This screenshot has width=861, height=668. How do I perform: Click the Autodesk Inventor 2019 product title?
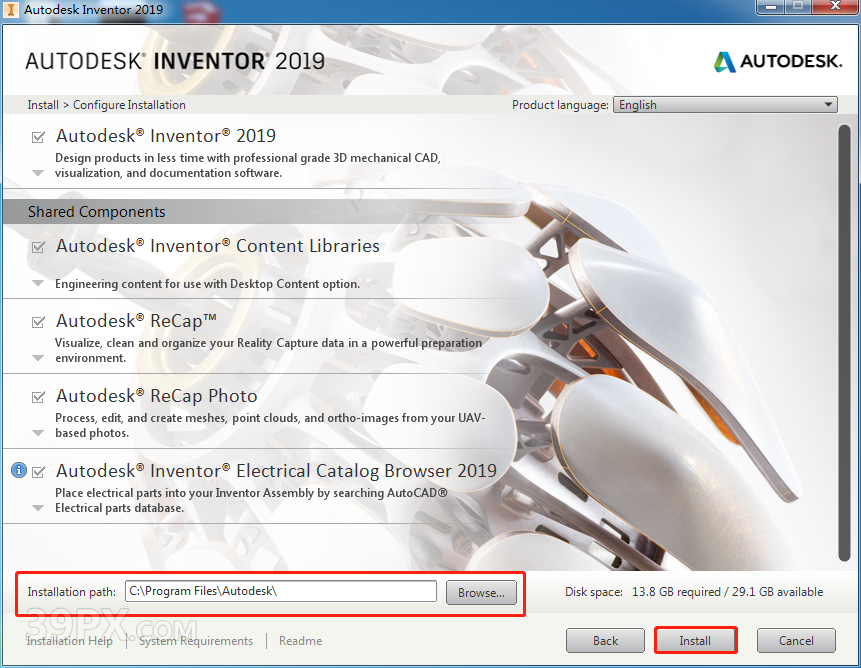click(x=166, y=136)
